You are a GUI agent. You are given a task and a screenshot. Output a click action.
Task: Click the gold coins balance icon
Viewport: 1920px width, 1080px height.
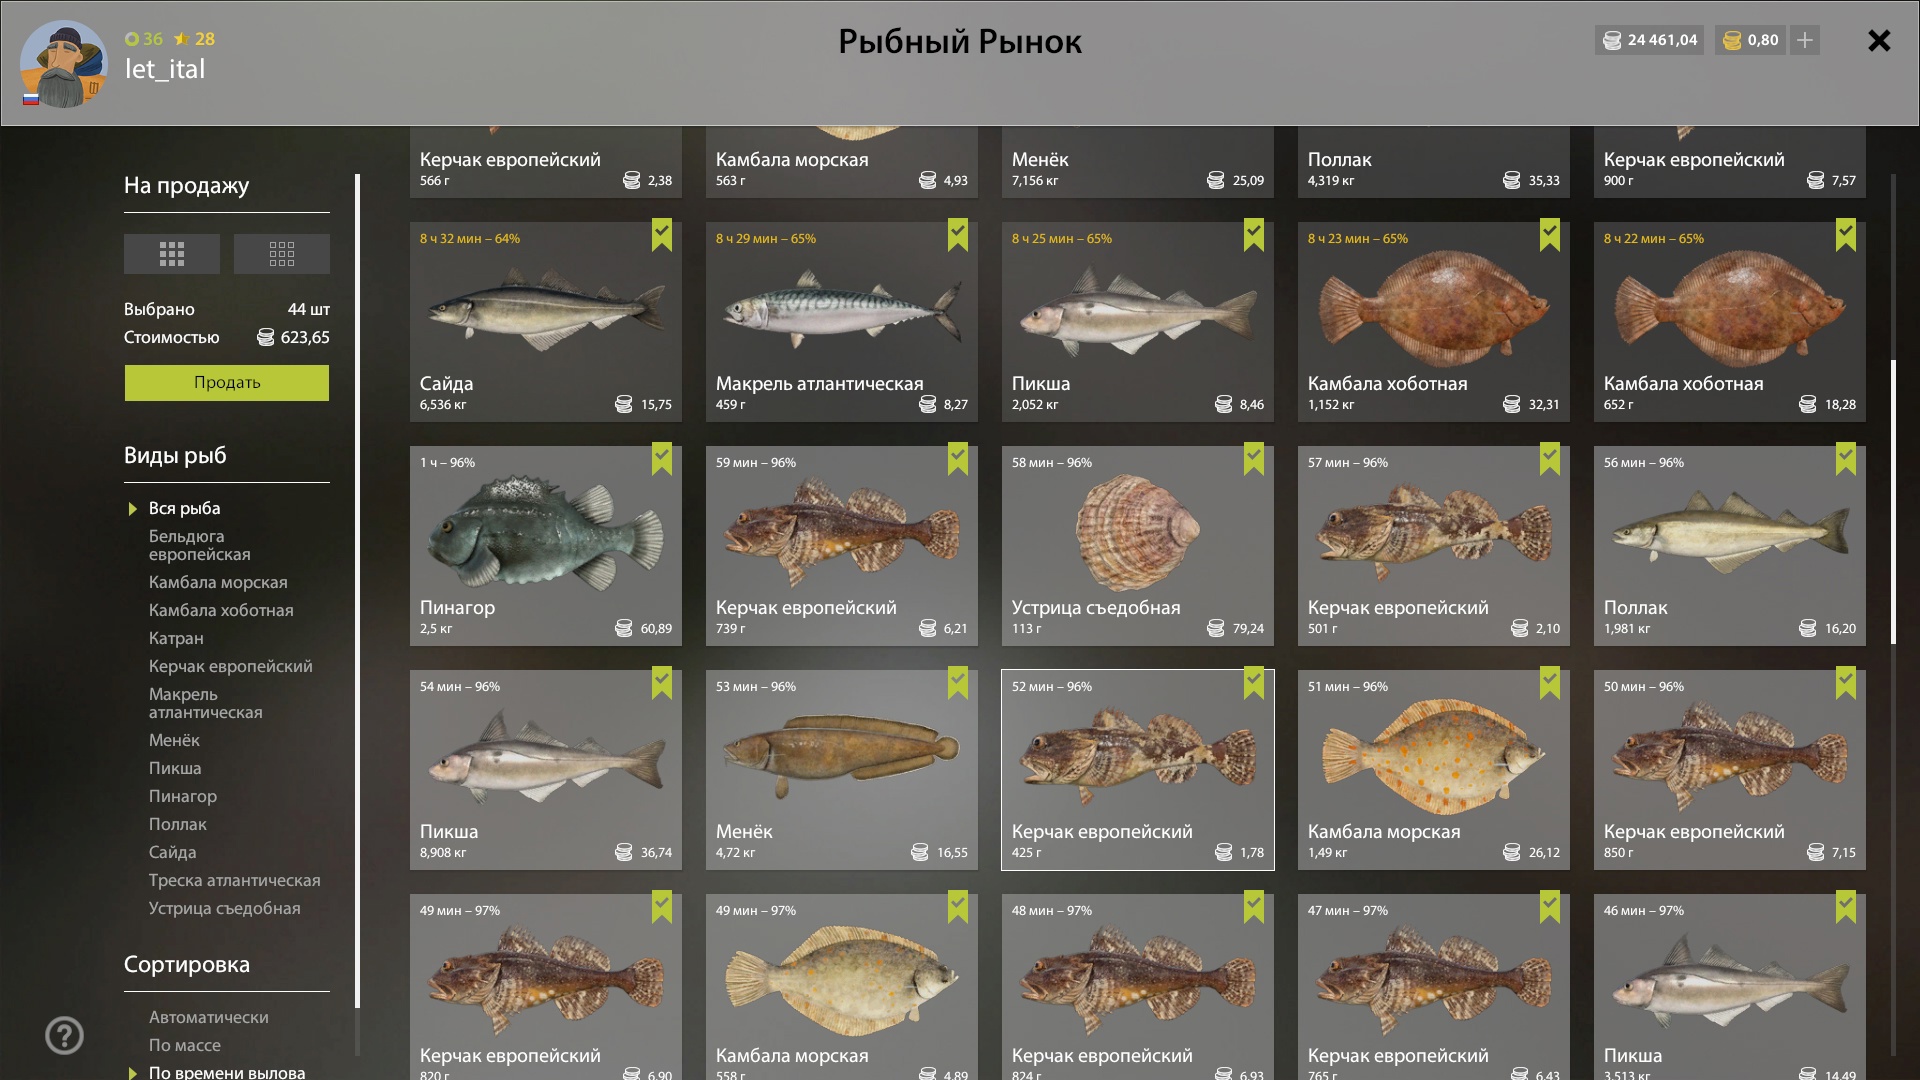(x=1733, y=40)
